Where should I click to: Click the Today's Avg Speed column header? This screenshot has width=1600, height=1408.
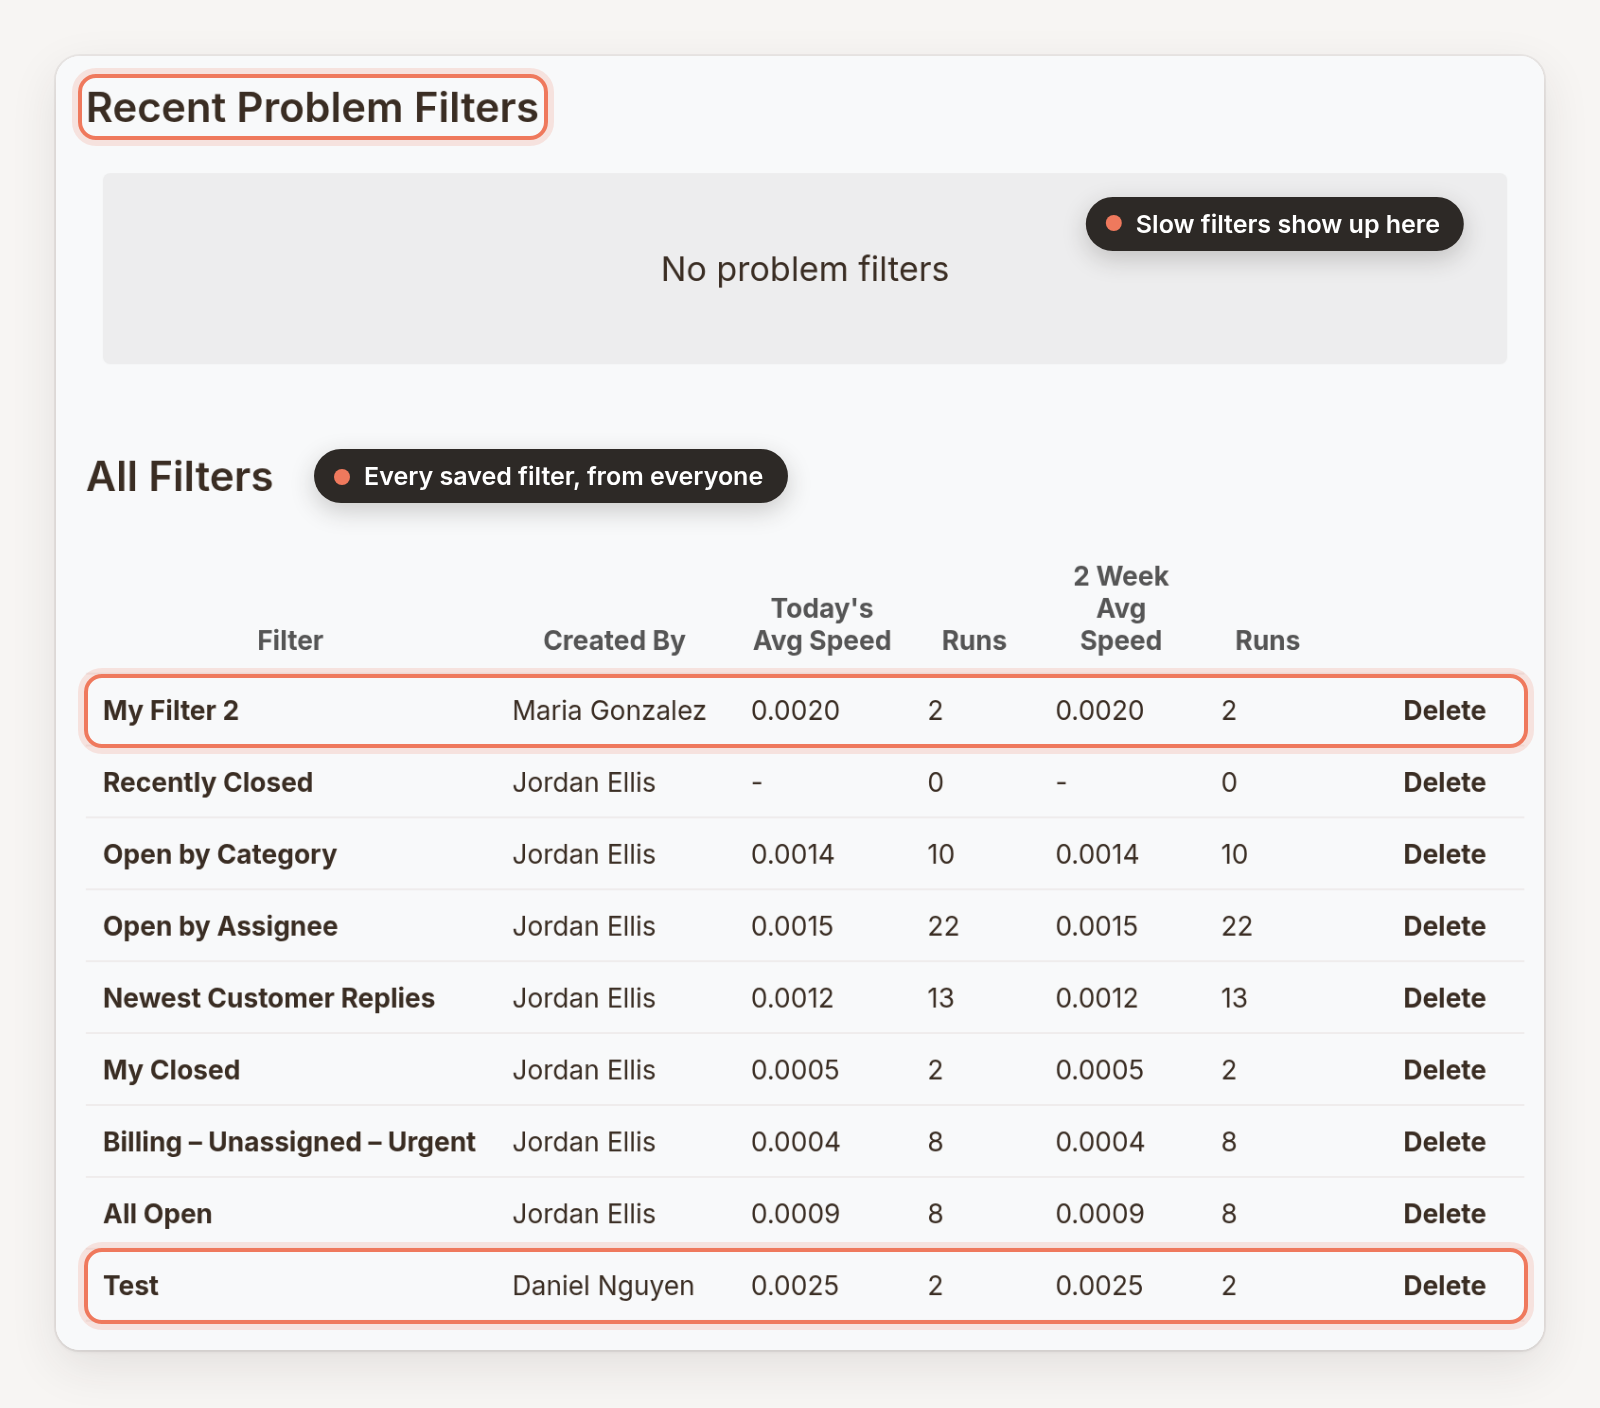[x=822, y=624]
